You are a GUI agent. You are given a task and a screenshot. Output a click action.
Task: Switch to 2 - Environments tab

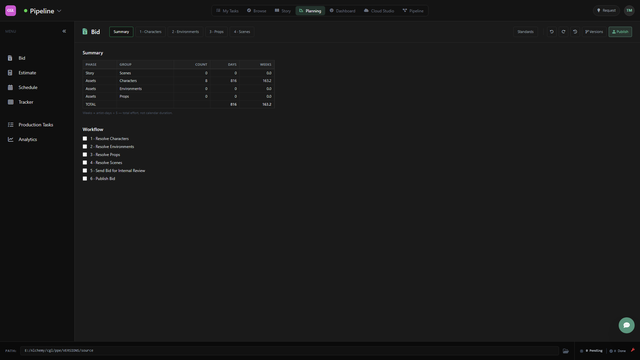click(x=185, y=31)
